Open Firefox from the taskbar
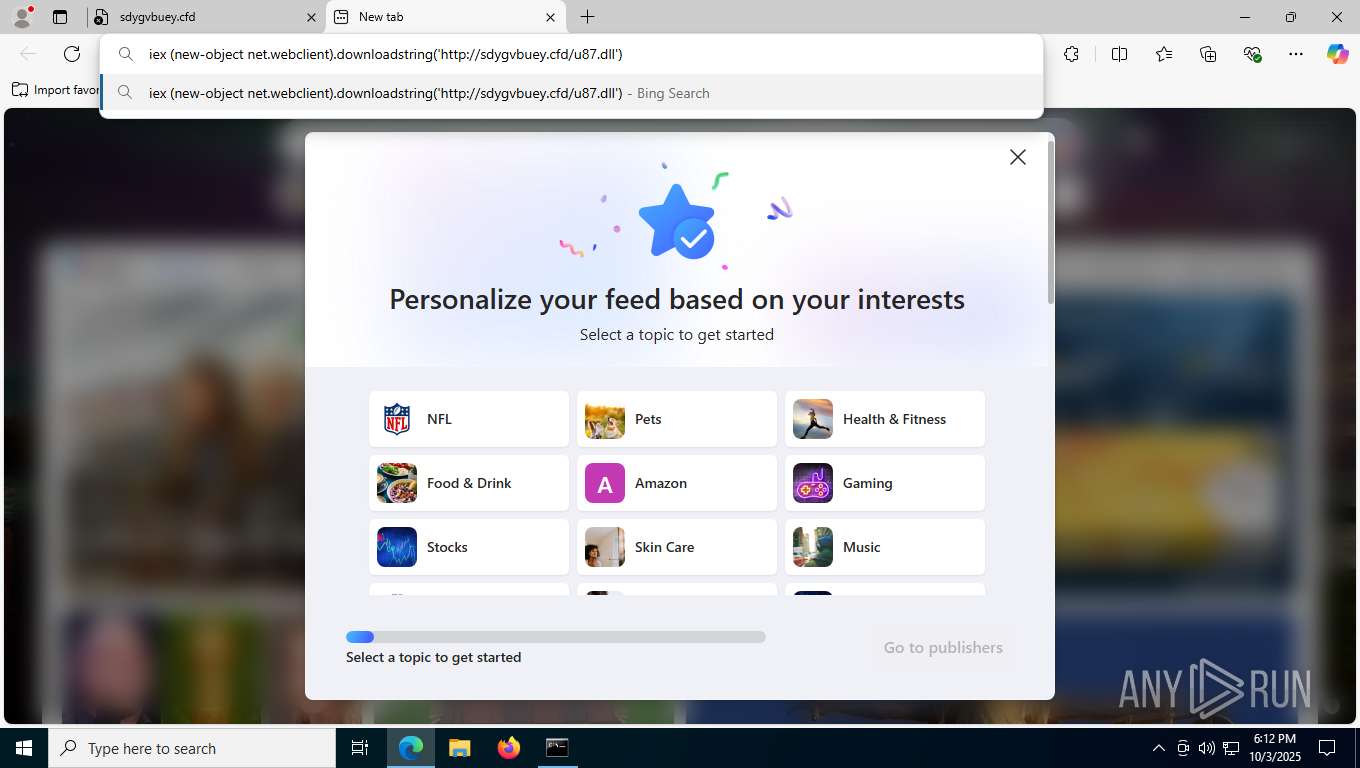This screenshot has width=1360, height=768. pyautogui.click(x=508, y=748)
